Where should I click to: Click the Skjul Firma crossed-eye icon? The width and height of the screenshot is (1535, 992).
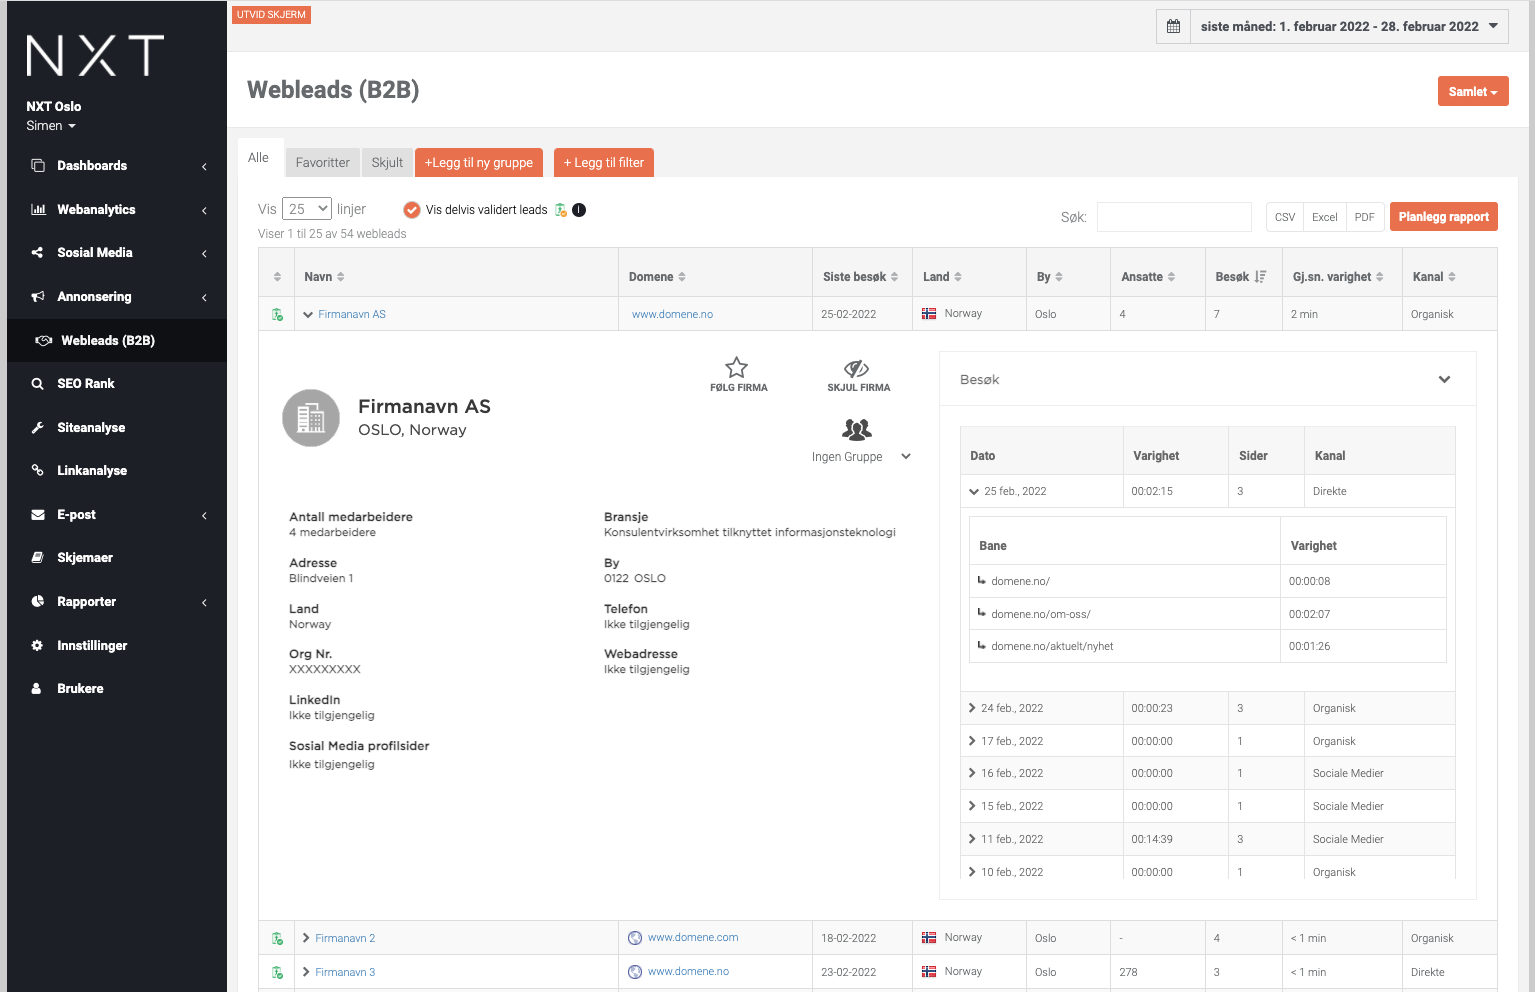tap(857, 368)
